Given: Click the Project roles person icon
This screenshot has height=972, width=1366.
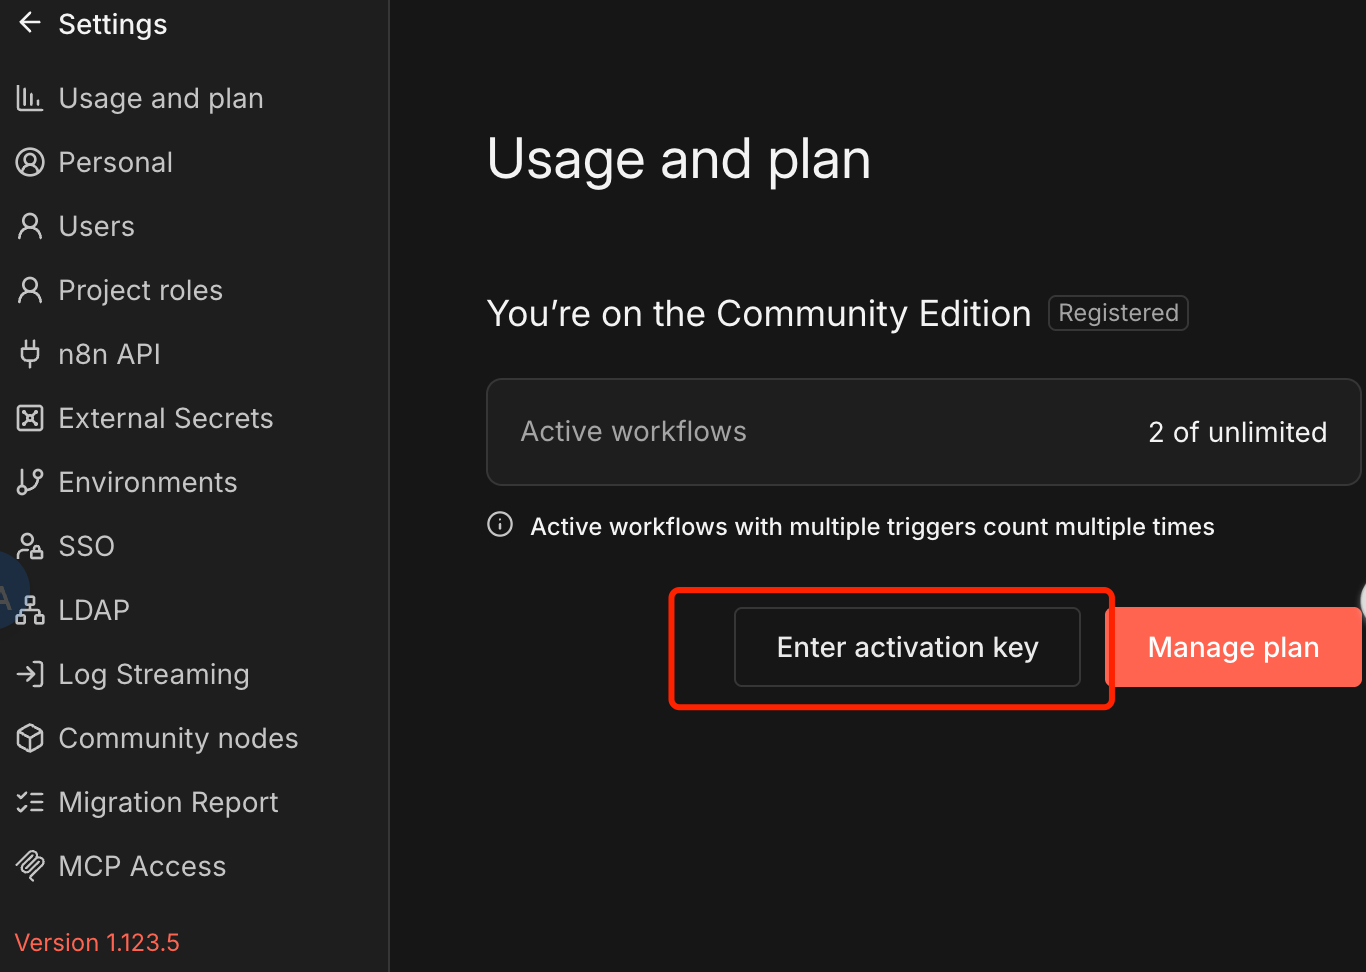Looking at the screenshot, I should tap(30, 290).
